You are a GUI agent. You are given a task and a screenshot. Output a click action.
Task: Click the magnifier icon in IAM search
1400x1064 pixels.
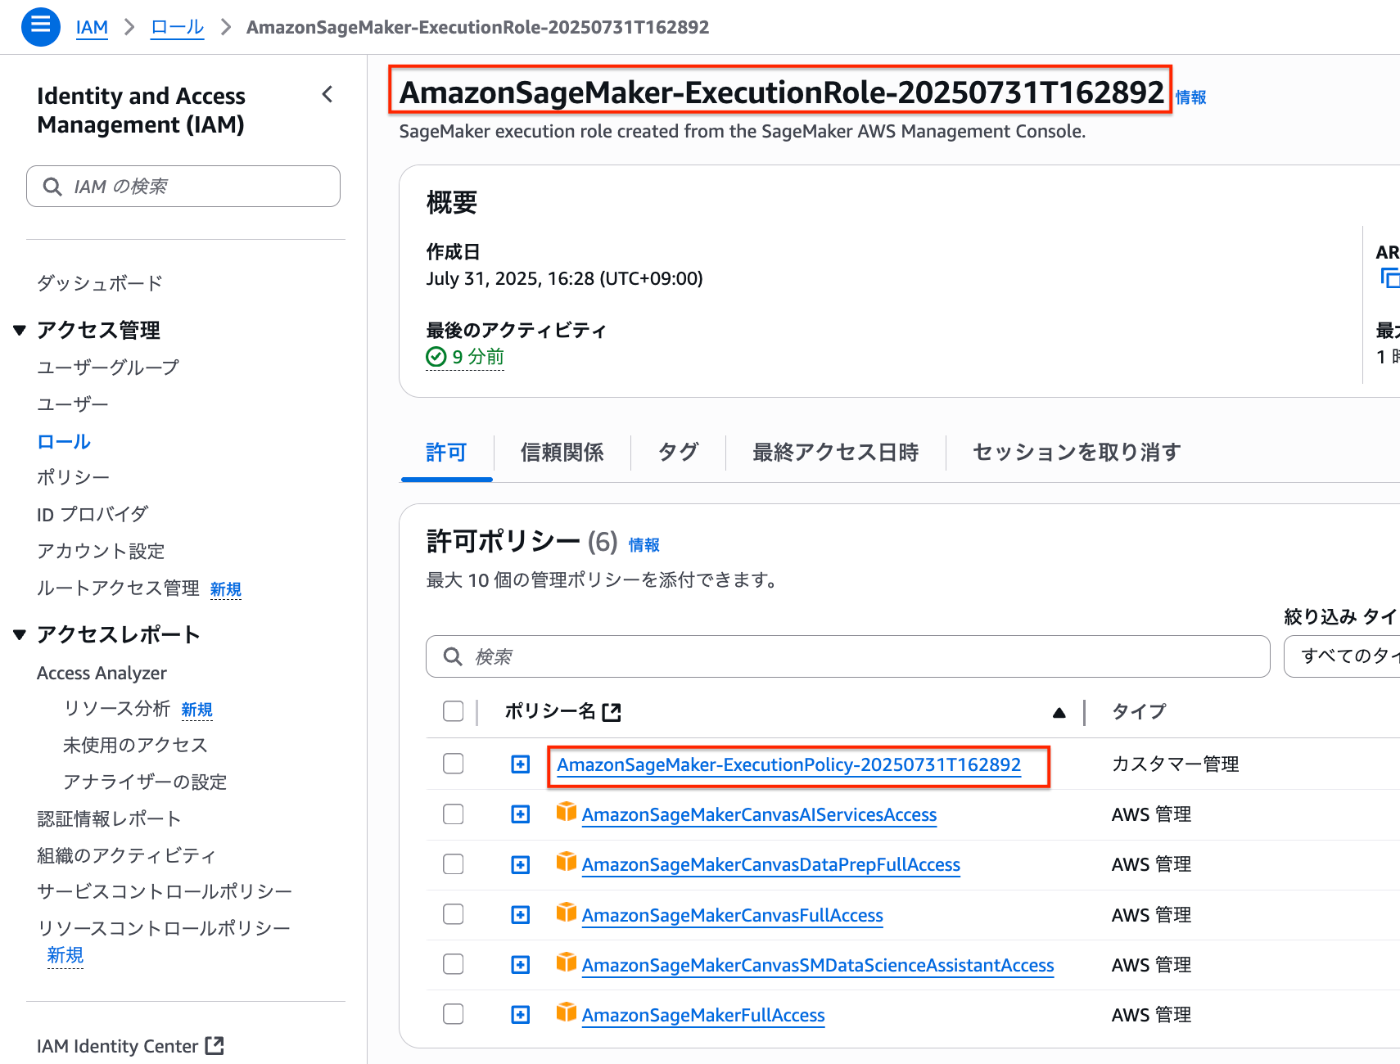53,187
